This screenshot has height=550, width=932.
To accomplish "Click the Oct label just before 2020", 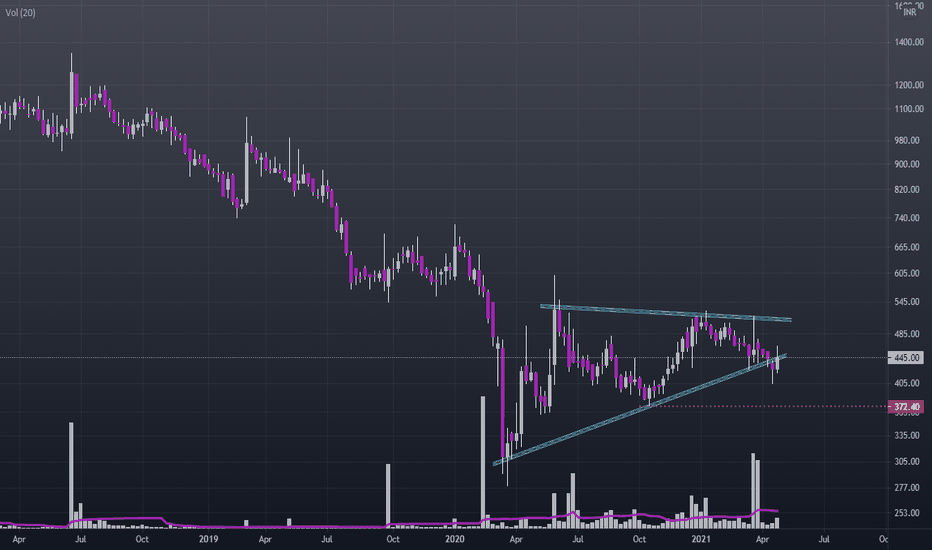I will (393, 539).
